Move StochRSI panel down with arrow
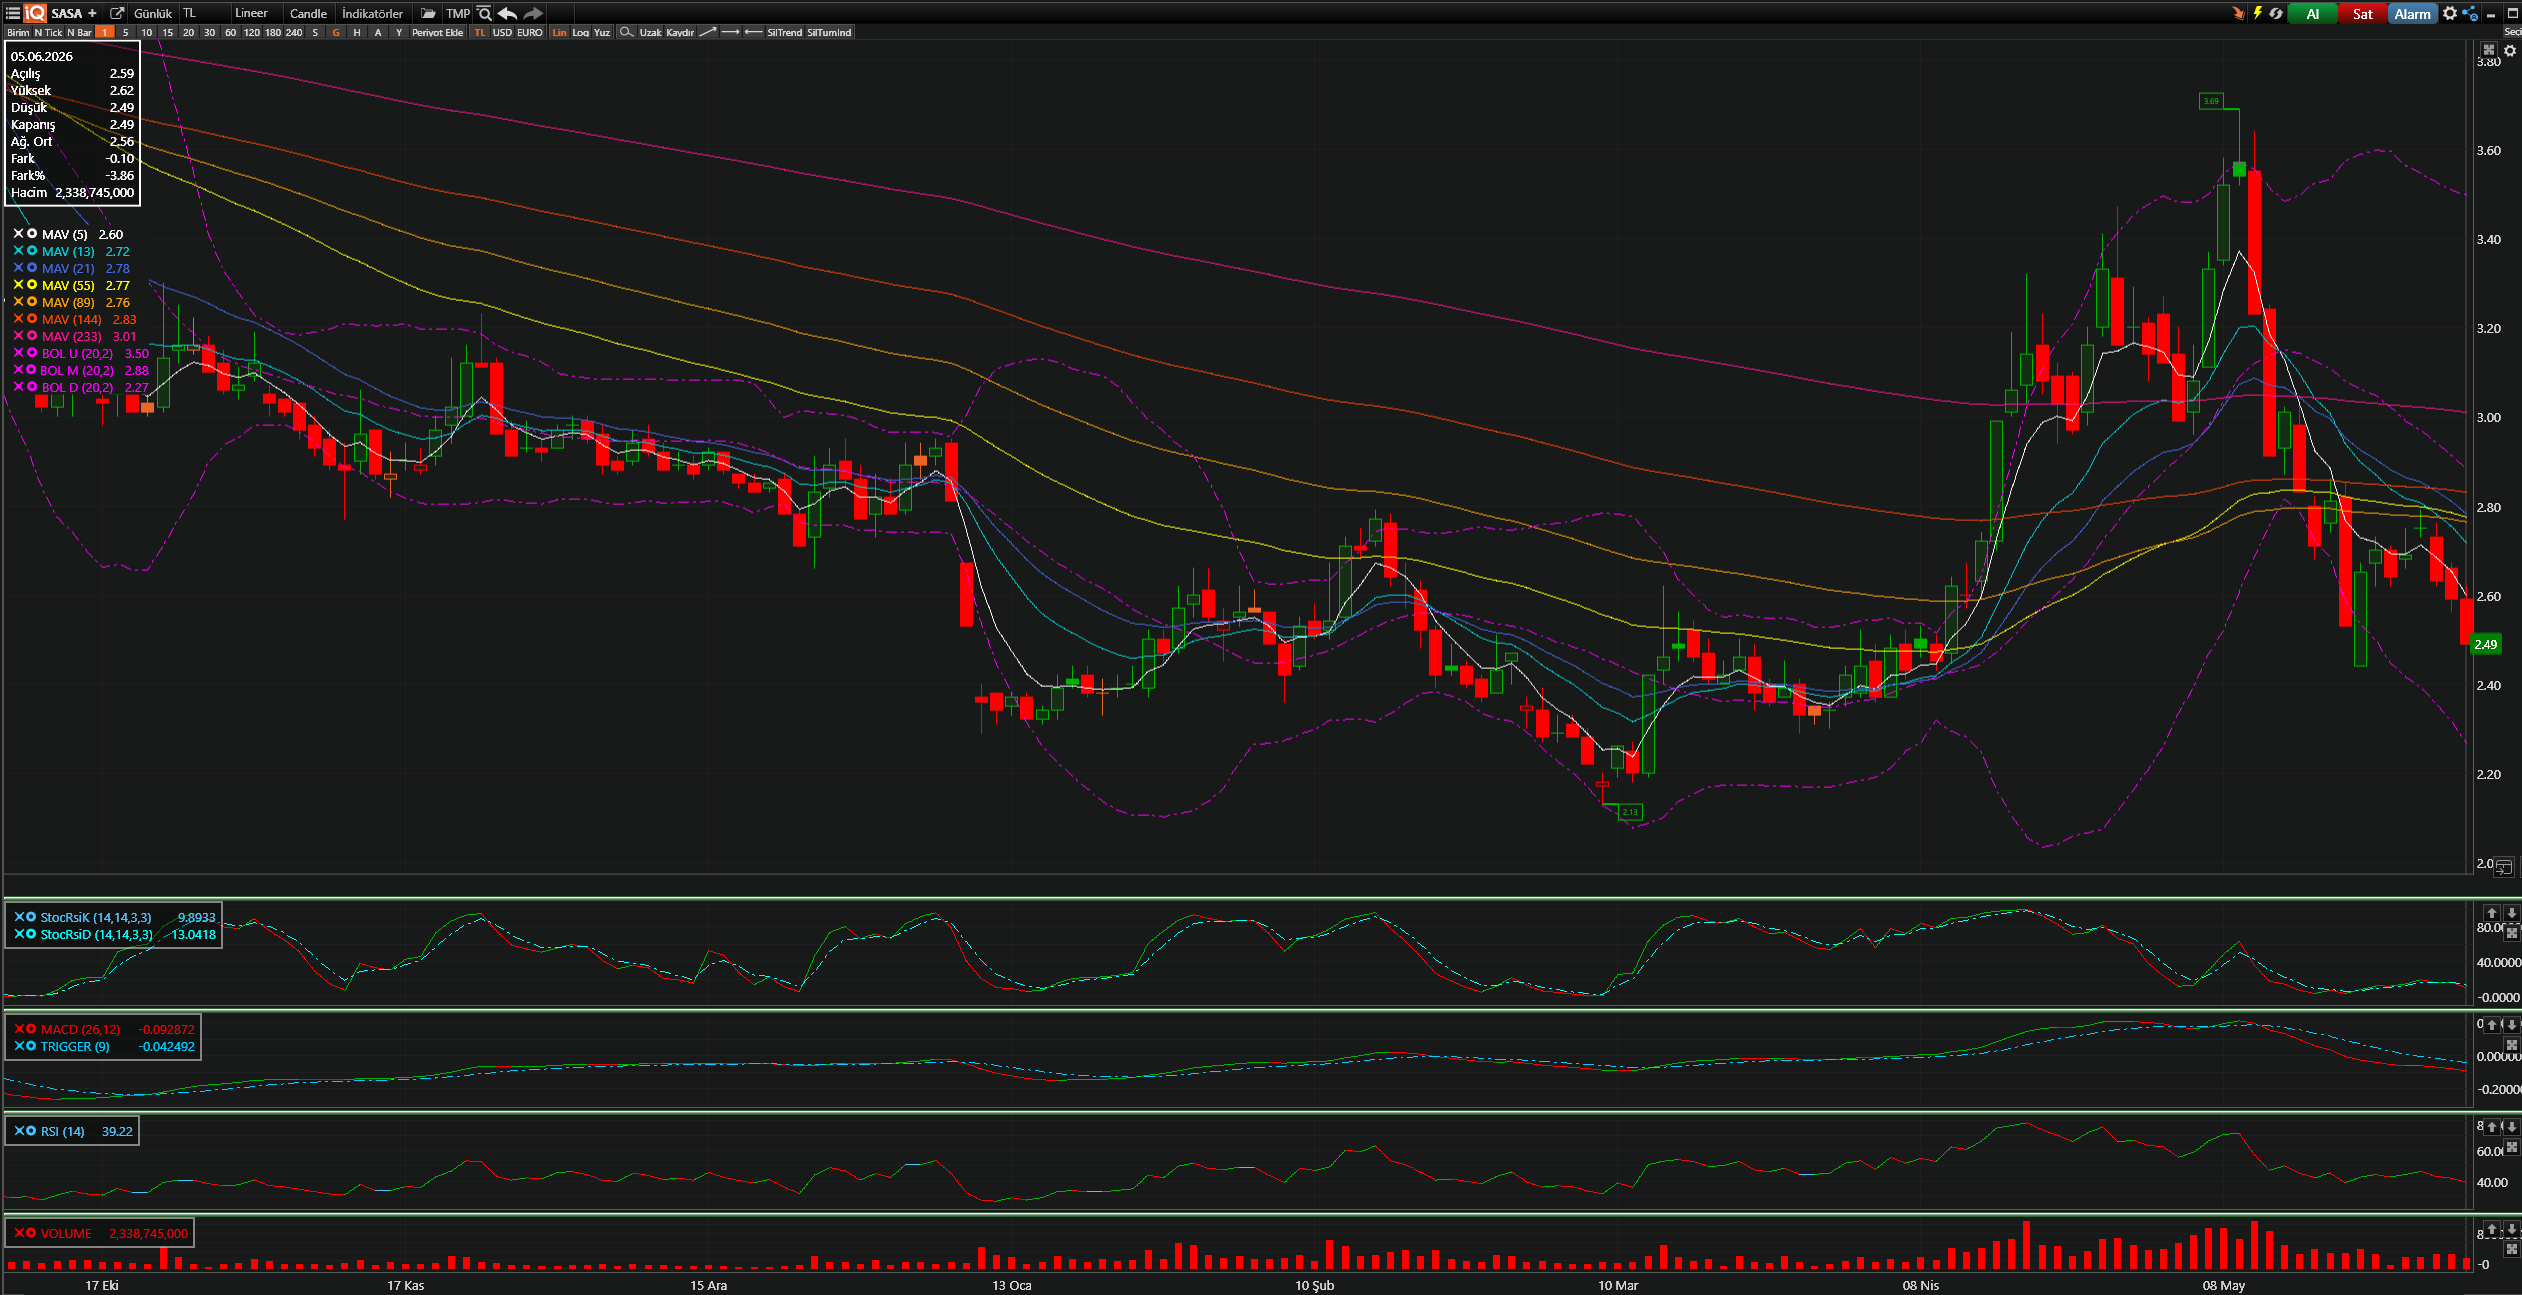 [x=2510, y=912]
